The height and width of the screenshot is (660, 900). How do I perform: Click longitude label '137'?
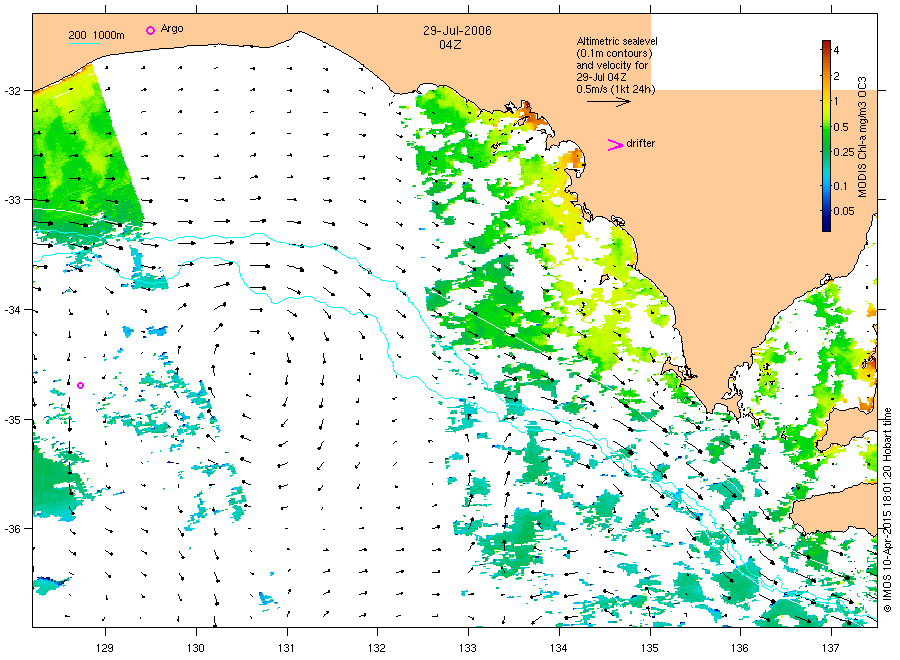[831, 648]
